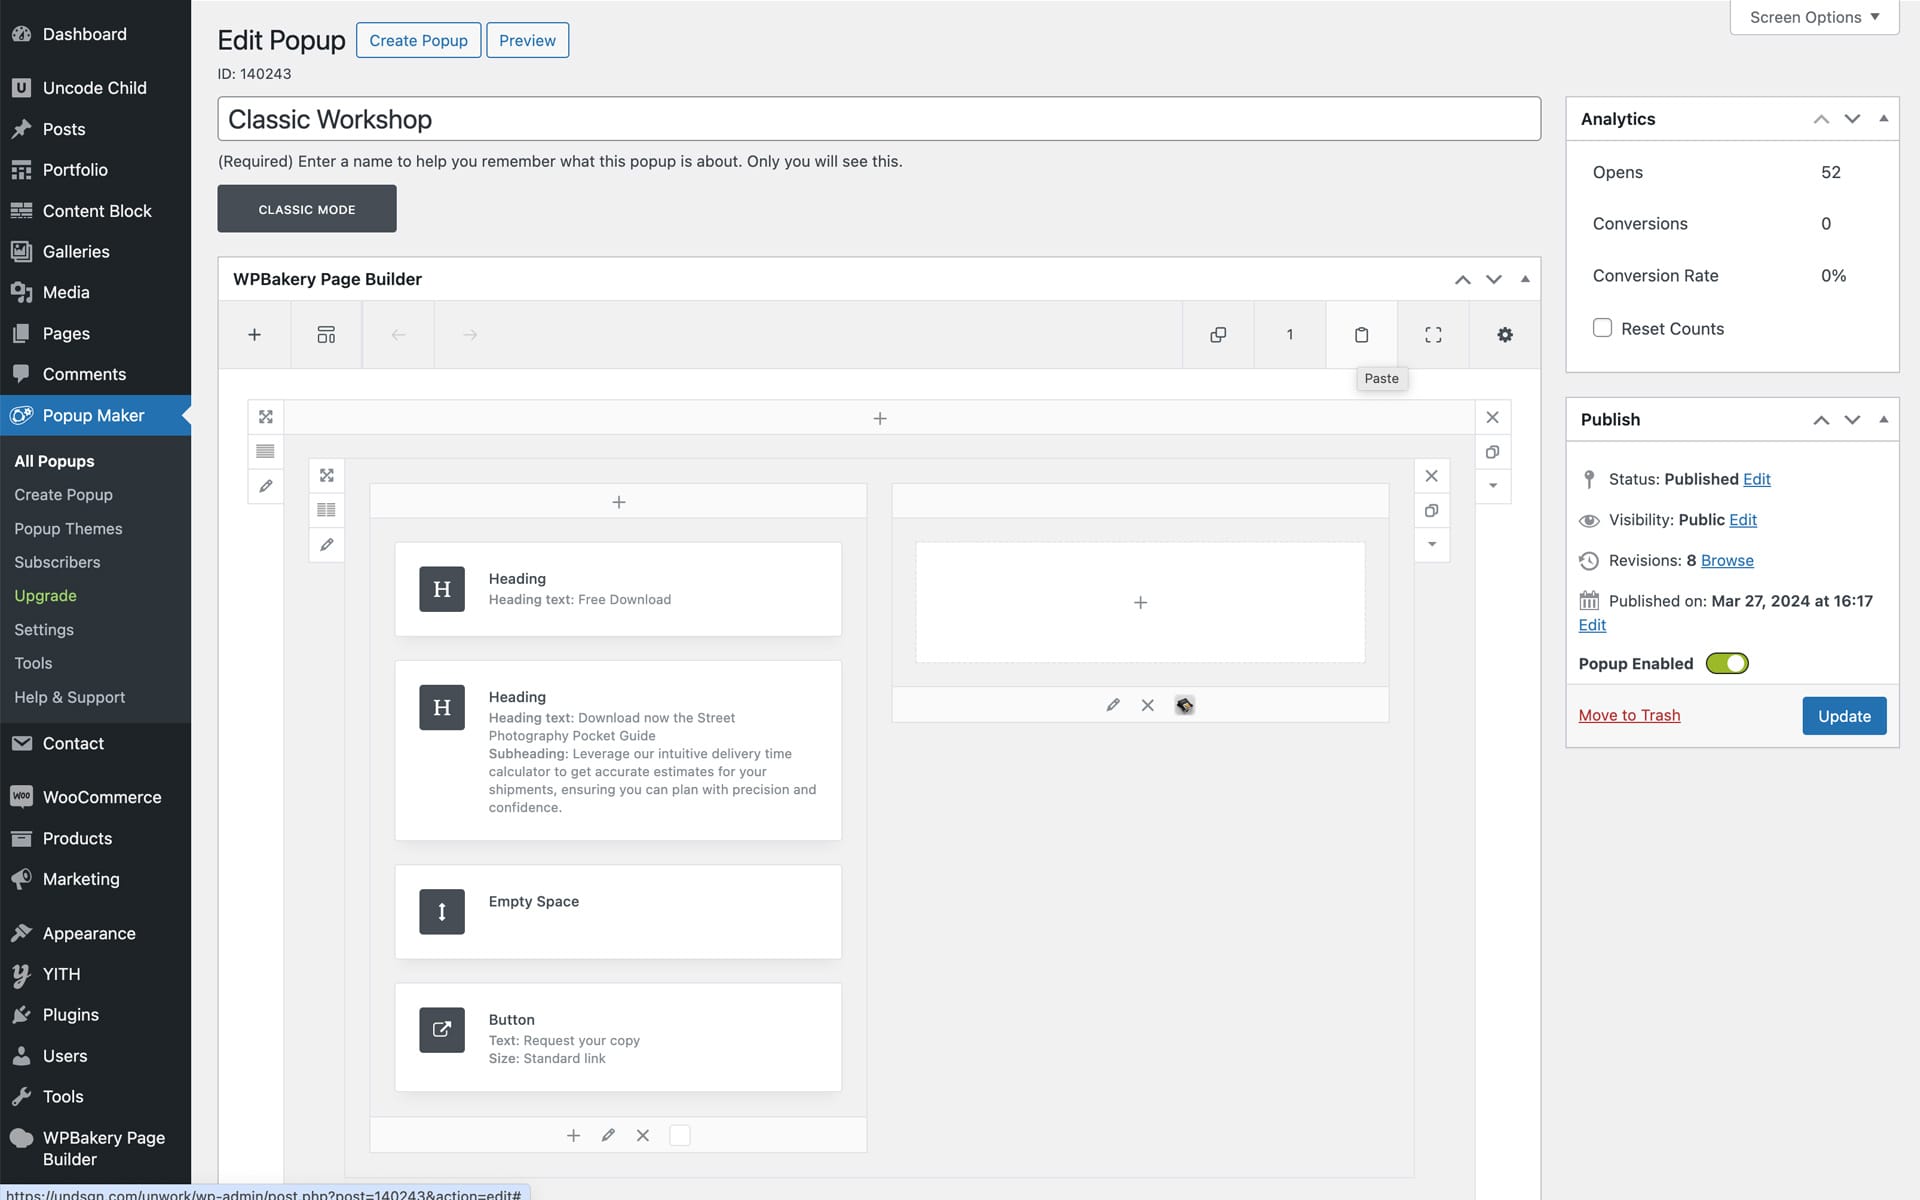Screen dimensions: 1920x1200
Task: Click the Update button
Action: click(1843, 716)
